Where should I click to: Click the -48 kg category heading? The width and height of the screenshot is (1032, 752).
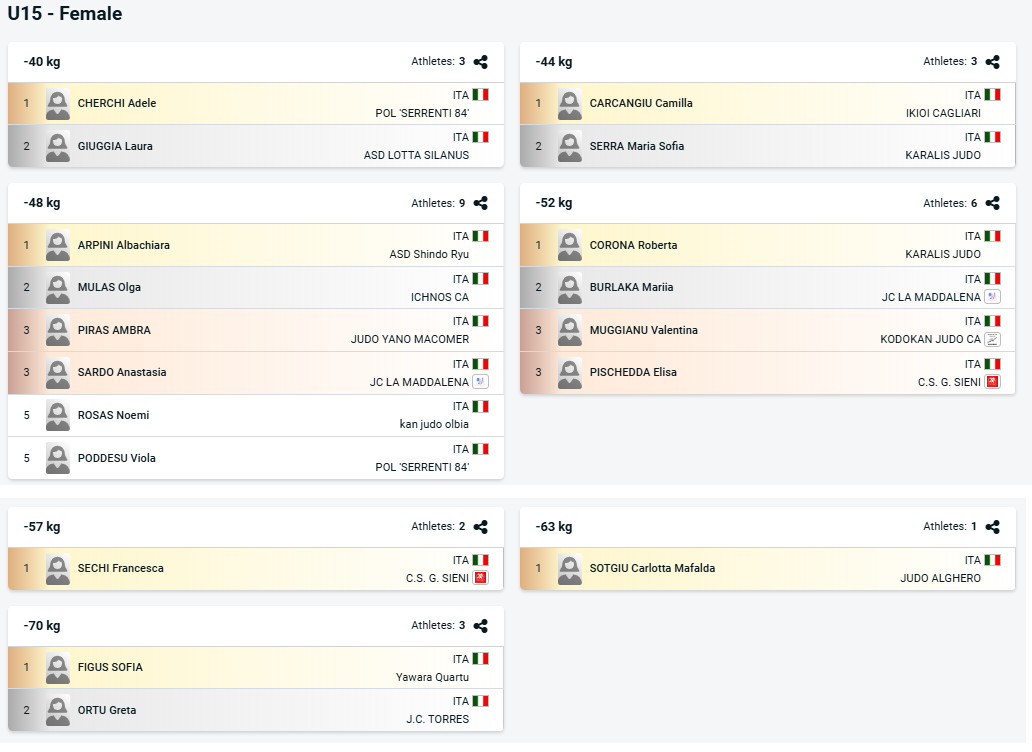tap(42, 203)
